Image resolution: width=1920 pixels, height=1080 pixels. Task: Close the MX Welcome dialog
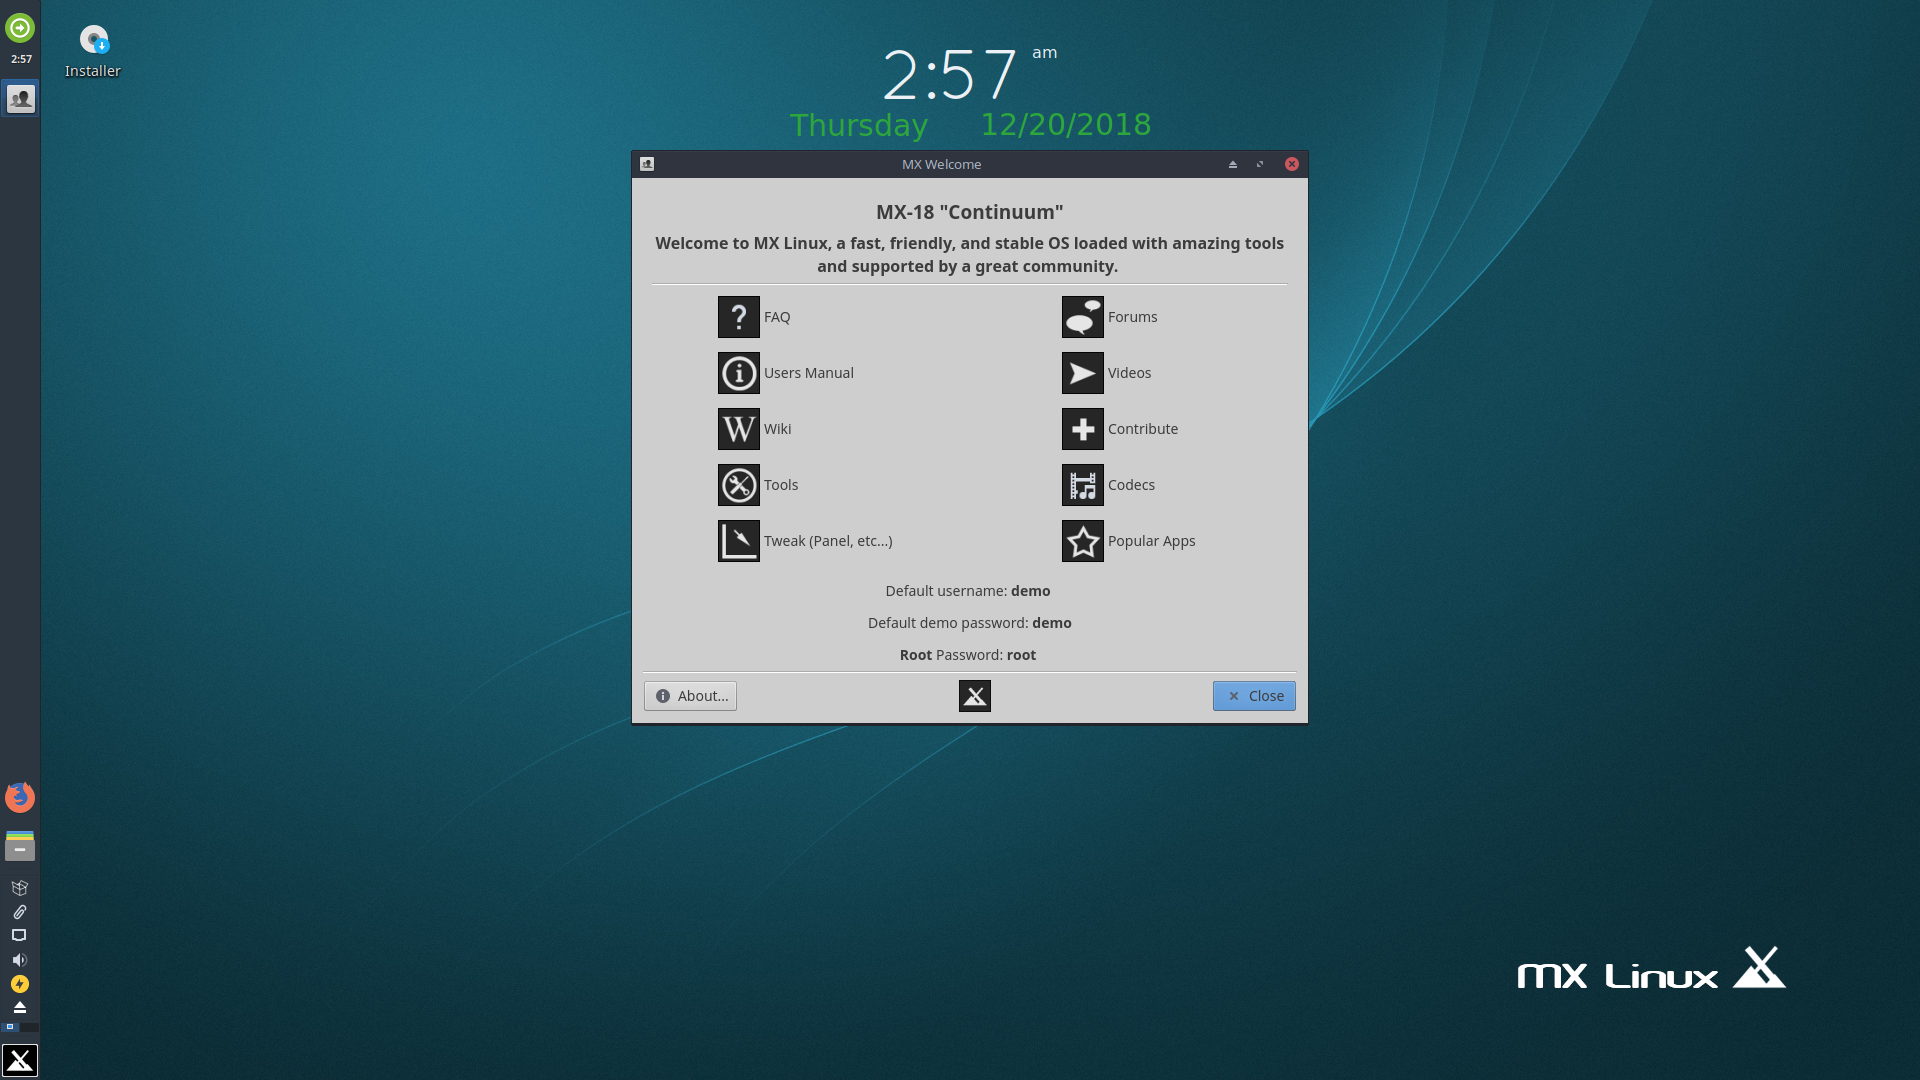pyautogui.click(x=1254, y=695)
